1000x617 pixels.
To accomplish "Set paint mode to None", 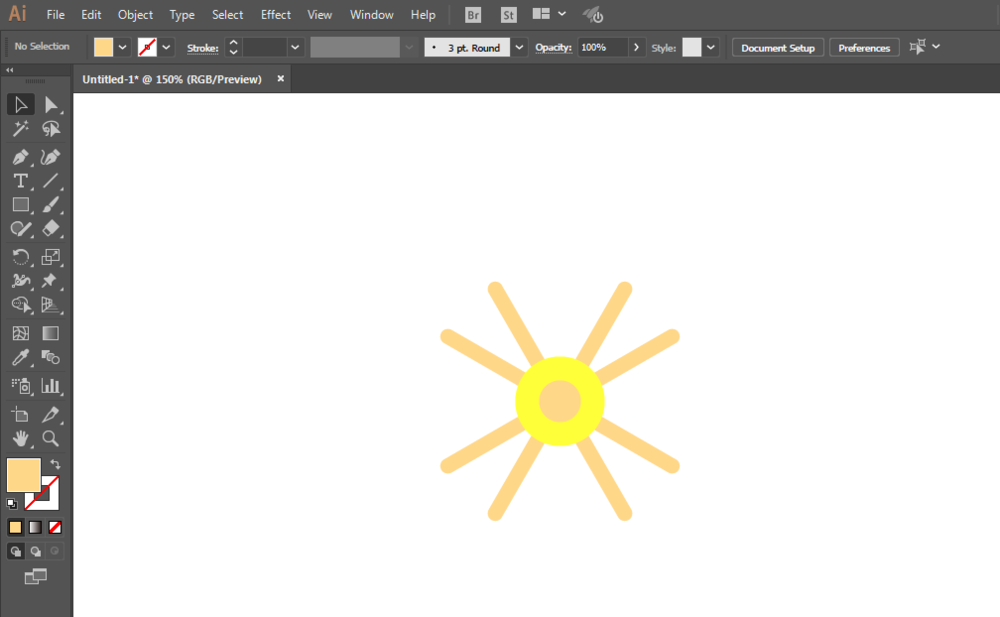I will click(x=55, y=527).
